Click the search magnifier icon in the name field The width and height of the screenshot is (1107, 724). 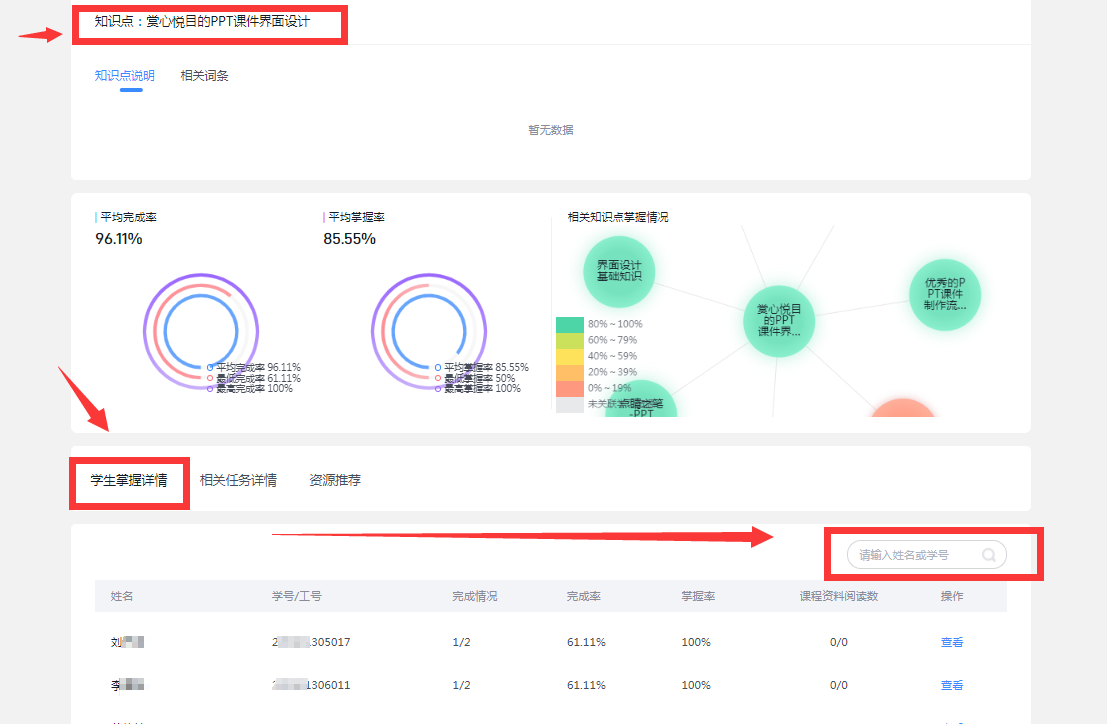[x=988, y=555]
